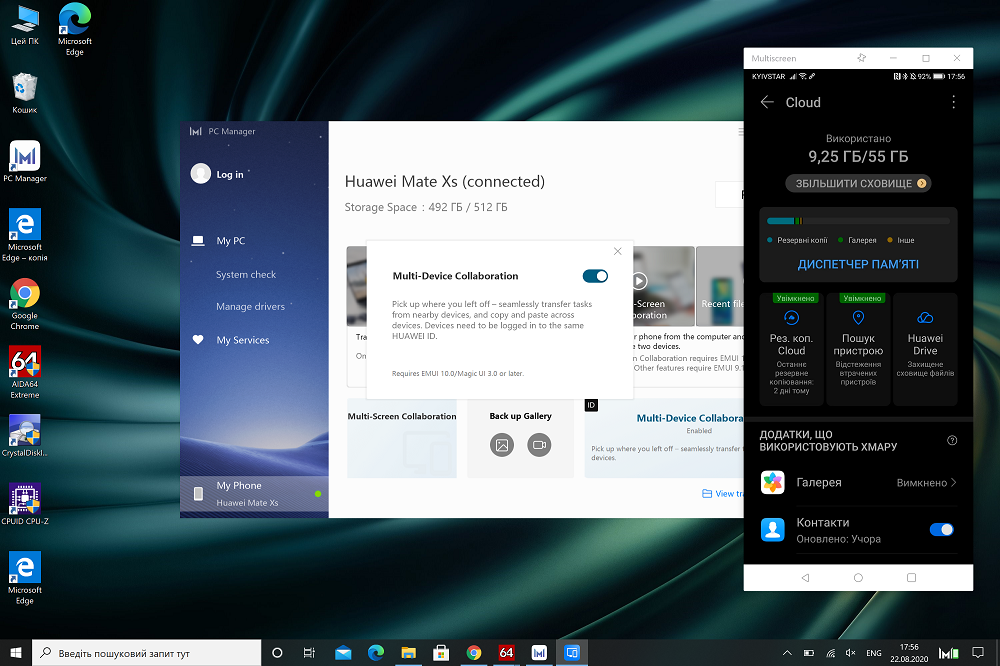
Task: Open Google Chrome from the taskbar
Action: [474, 653]
